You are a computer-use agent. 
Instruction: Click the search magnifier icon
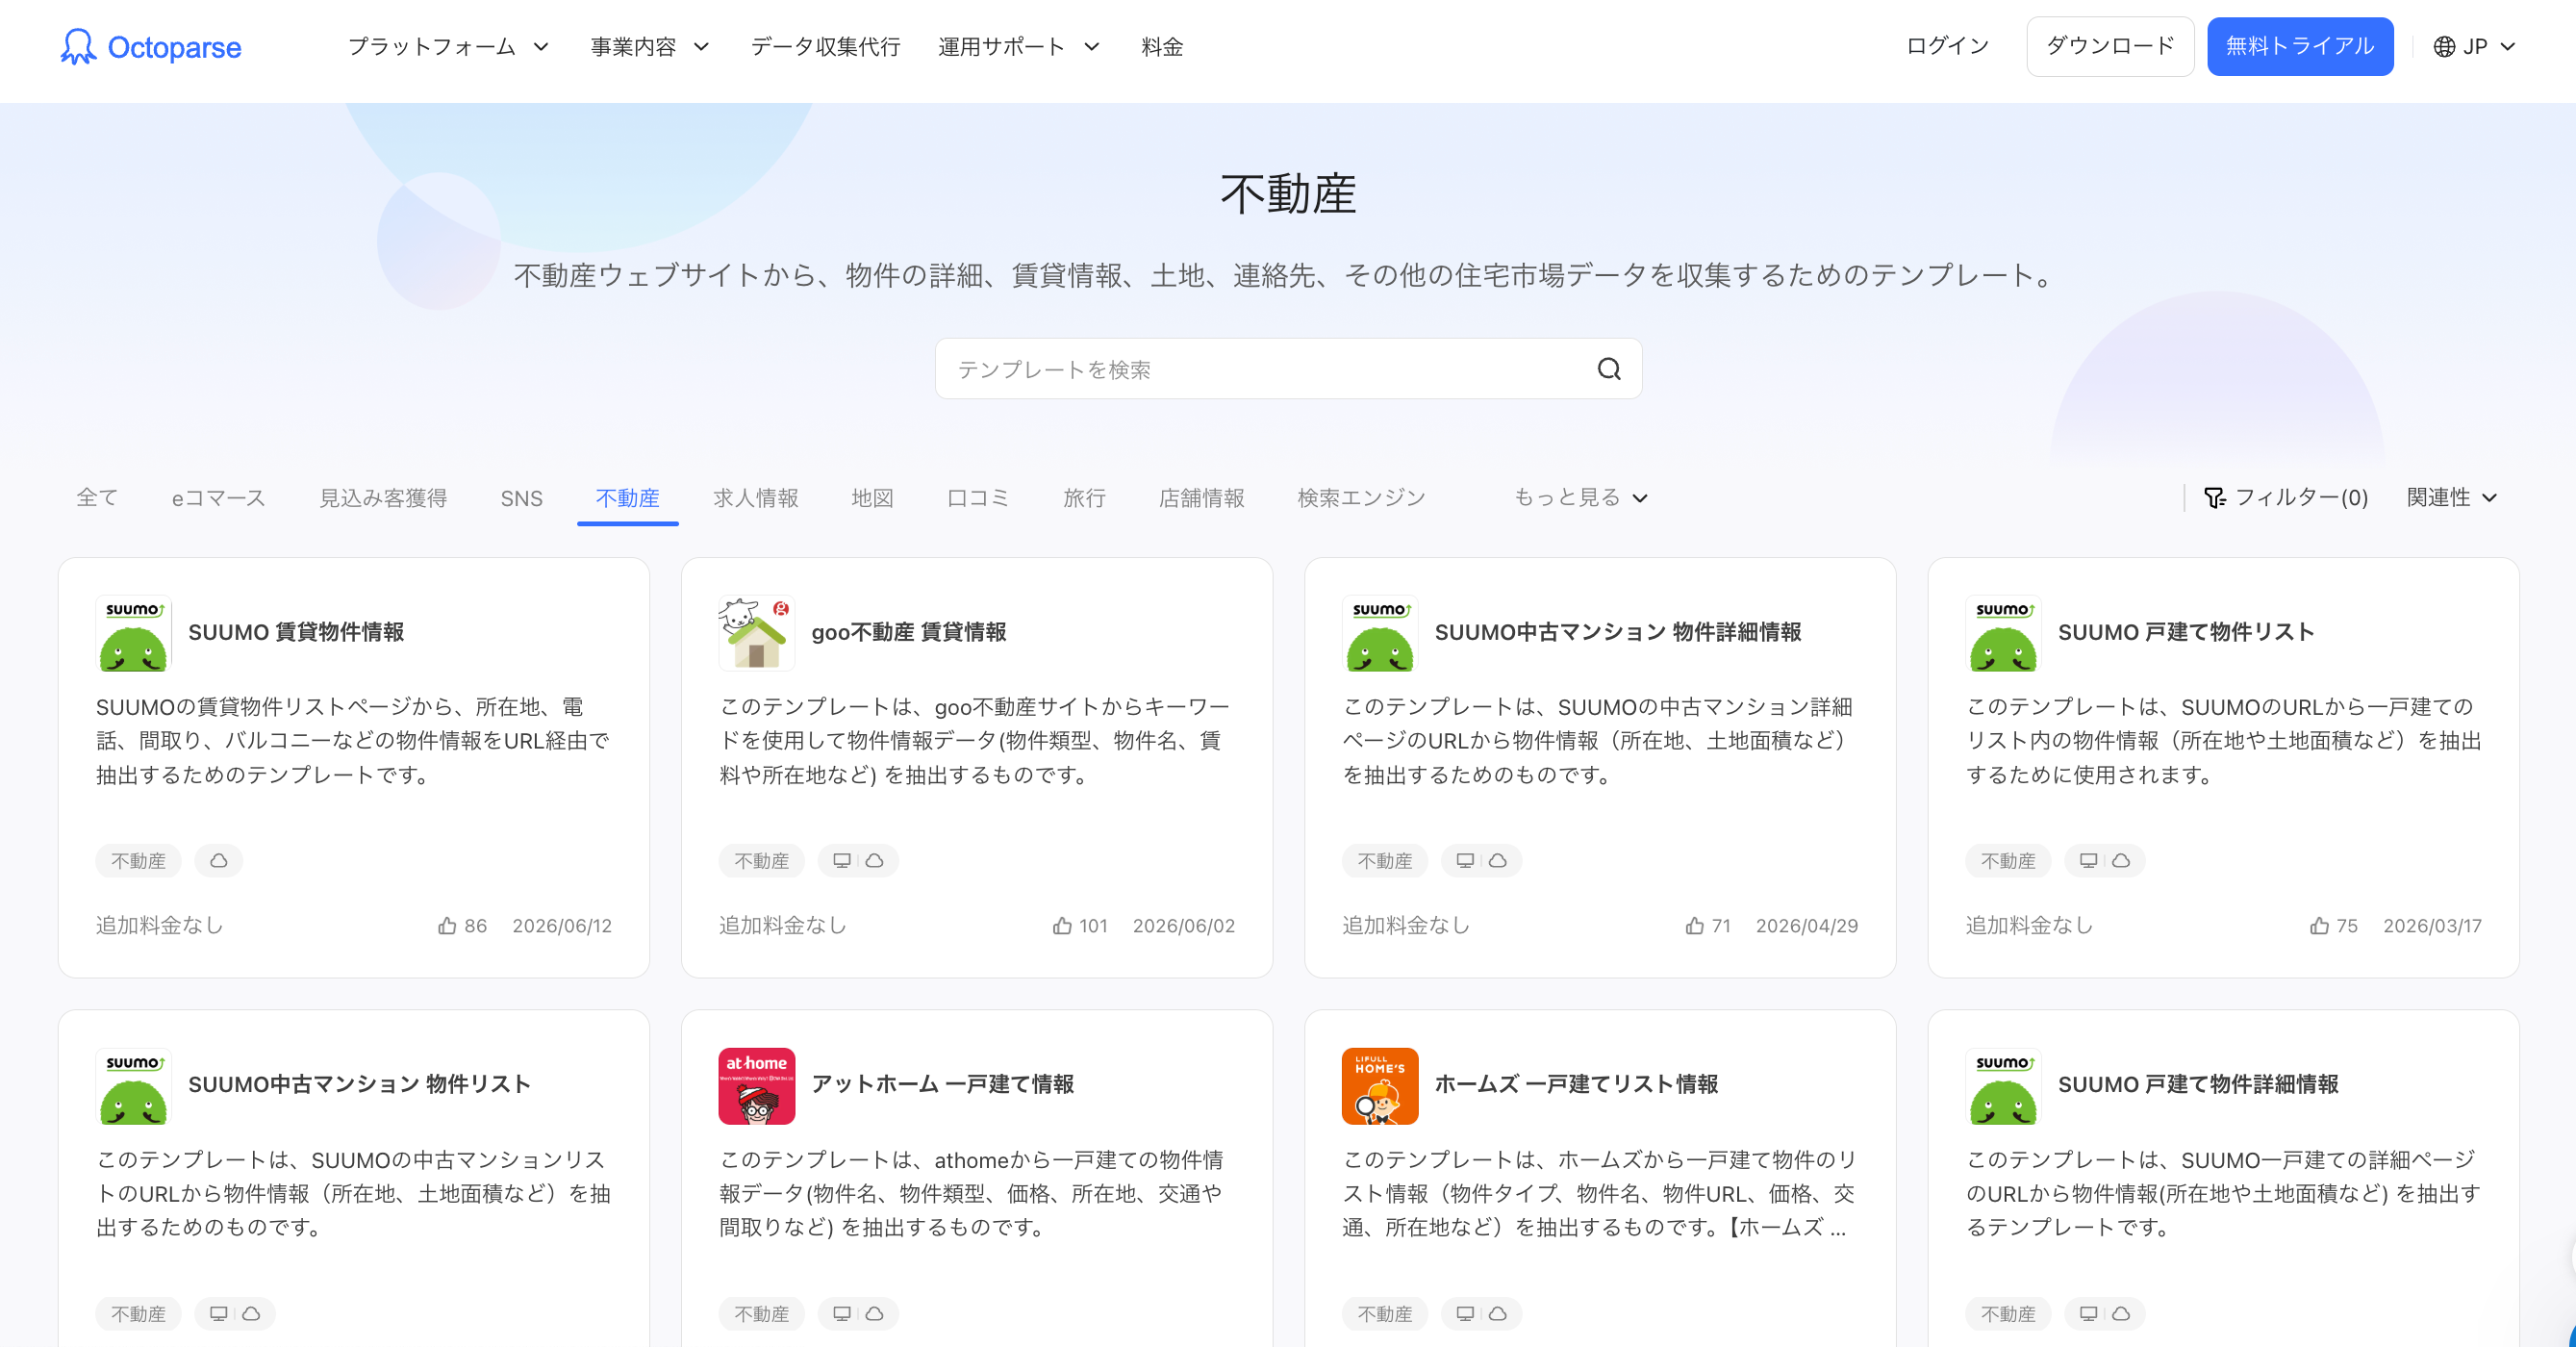point(1608,369)
